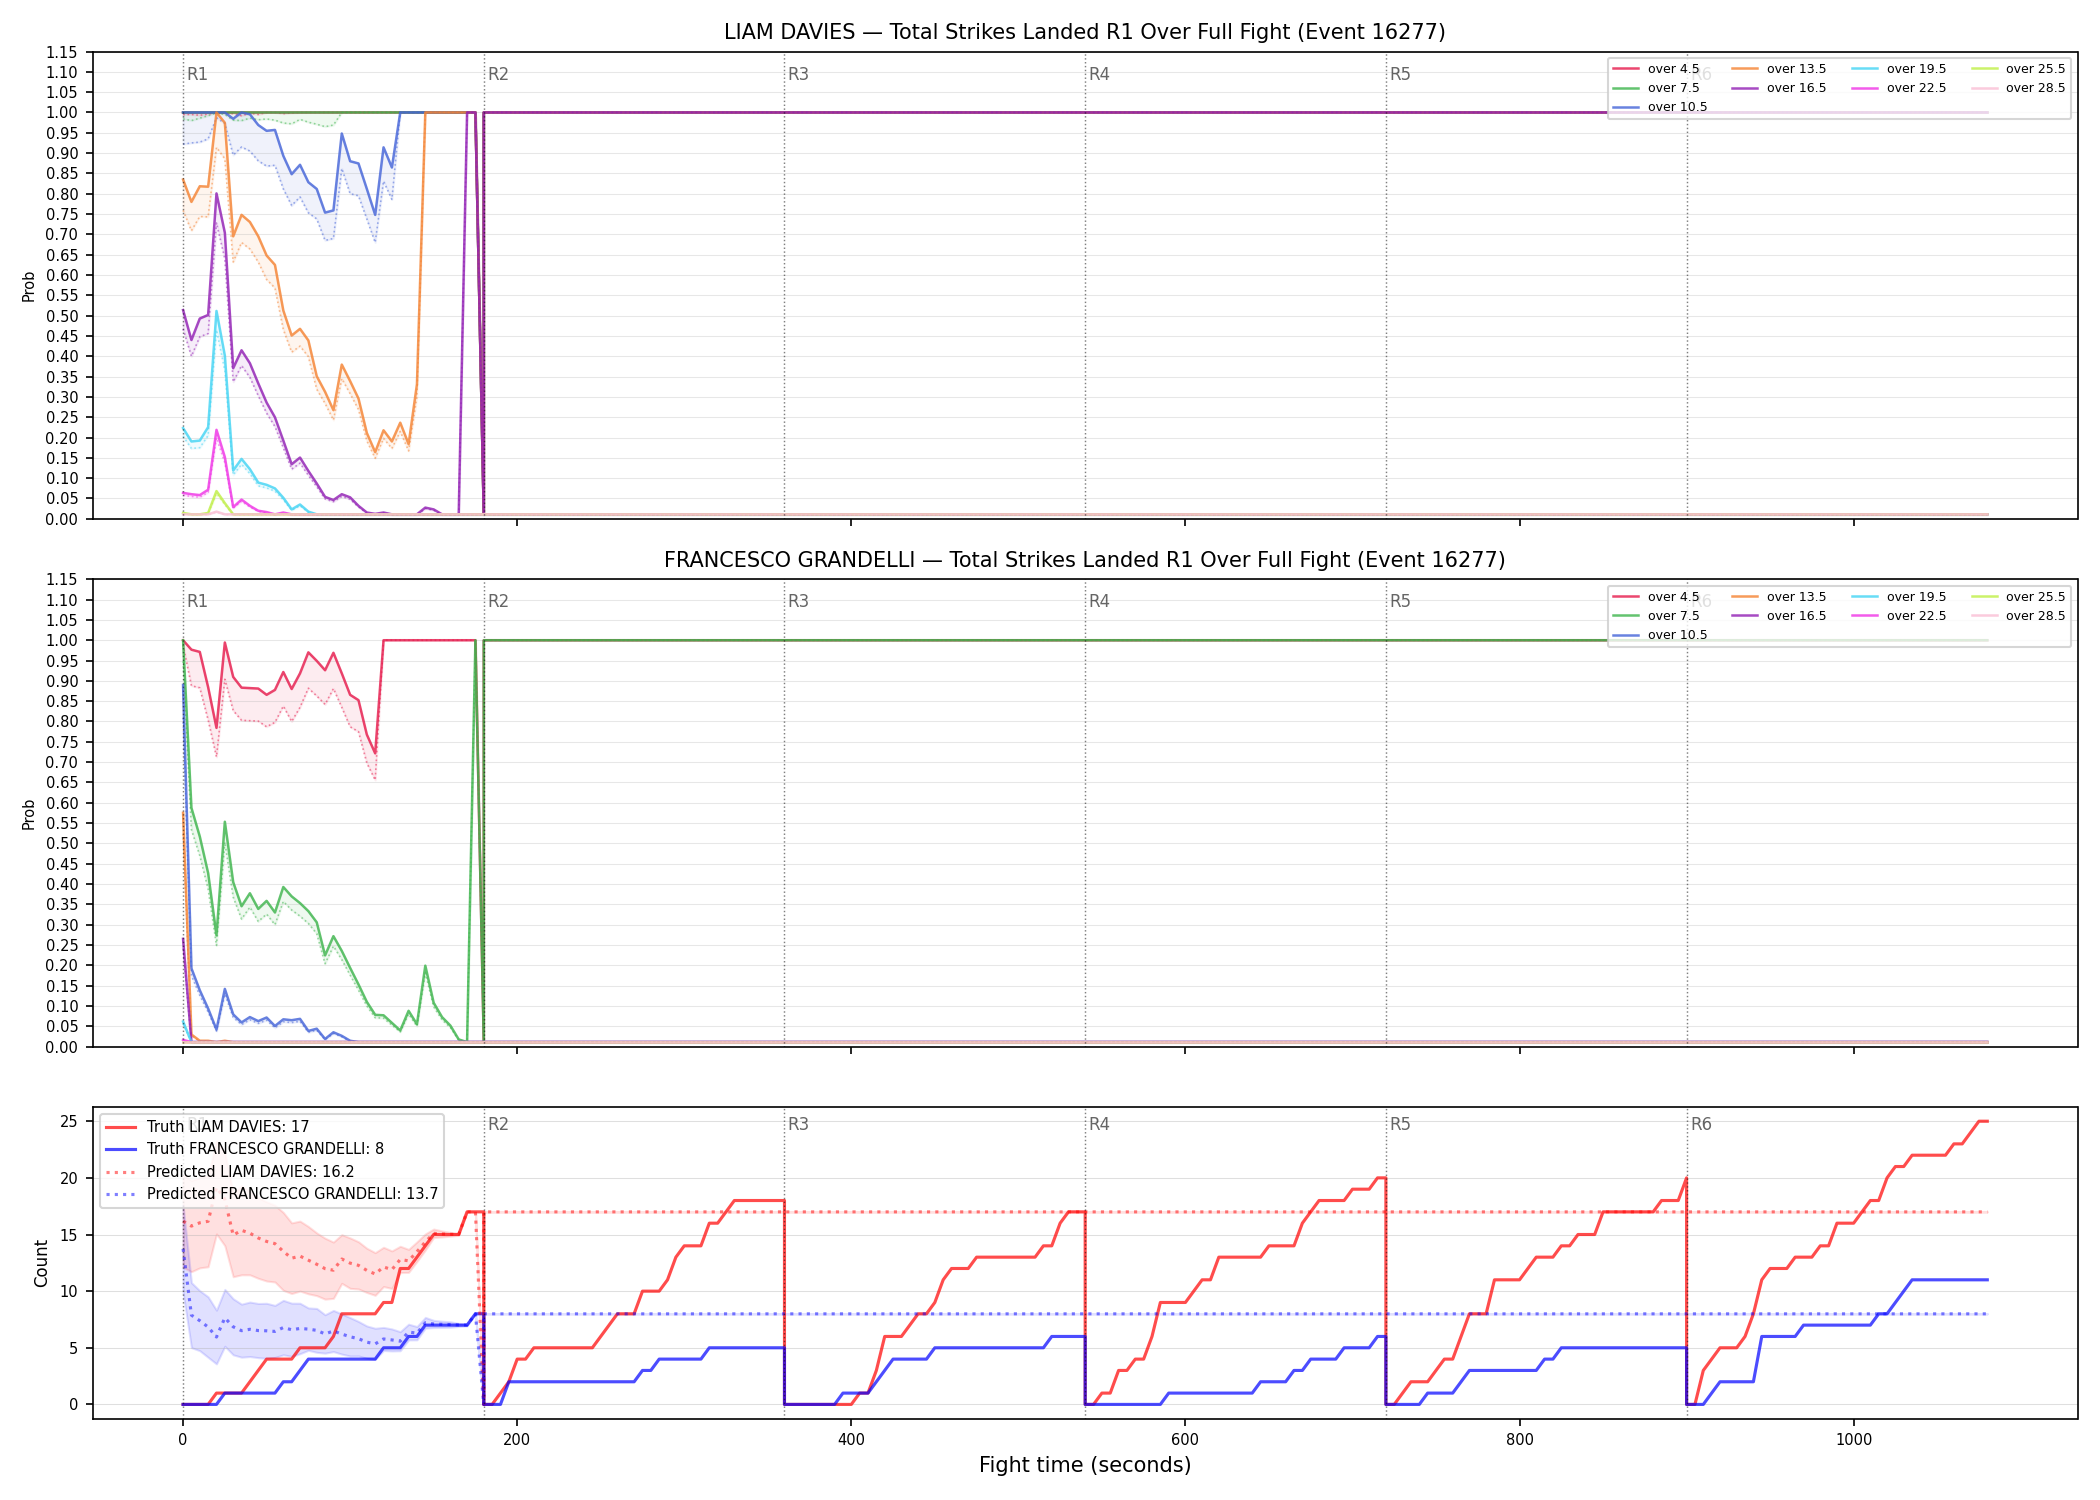Click the 'Count' y-axis label
The image size is (2100, 1500).
(x=41, y=1263)
